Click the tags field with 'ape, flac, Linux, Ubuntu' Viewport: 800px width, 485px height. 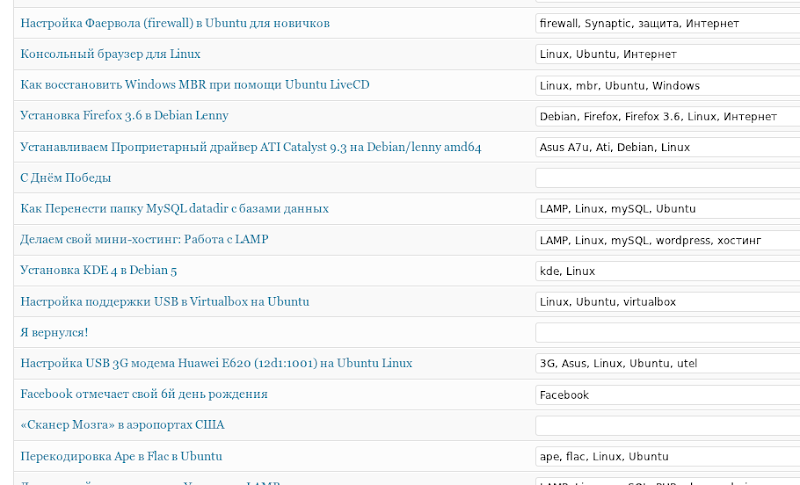click(667, 456)
